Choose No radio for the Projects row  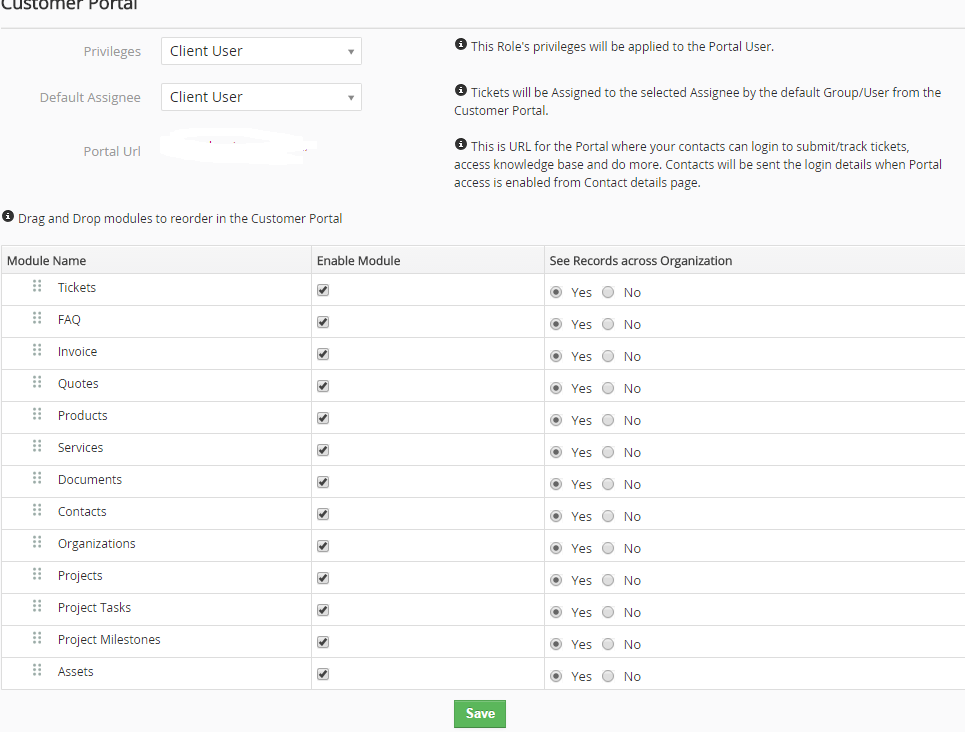(x=608, y=581)
